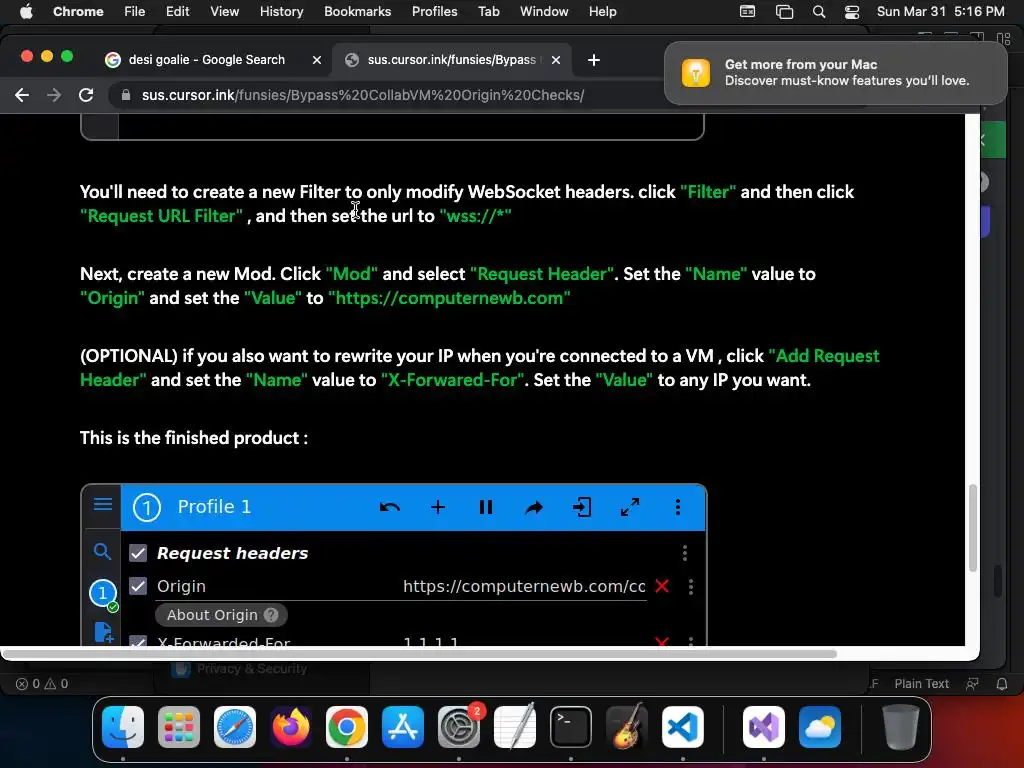Click the date and time display

click(x=940, y=12)
